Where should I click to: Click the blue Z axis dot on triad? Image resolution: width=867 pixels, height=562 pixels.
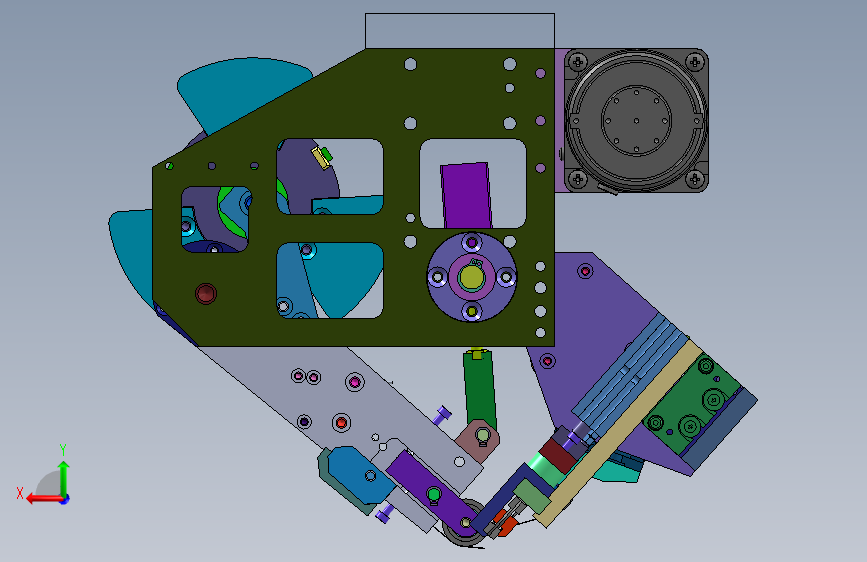click(65, 499)
